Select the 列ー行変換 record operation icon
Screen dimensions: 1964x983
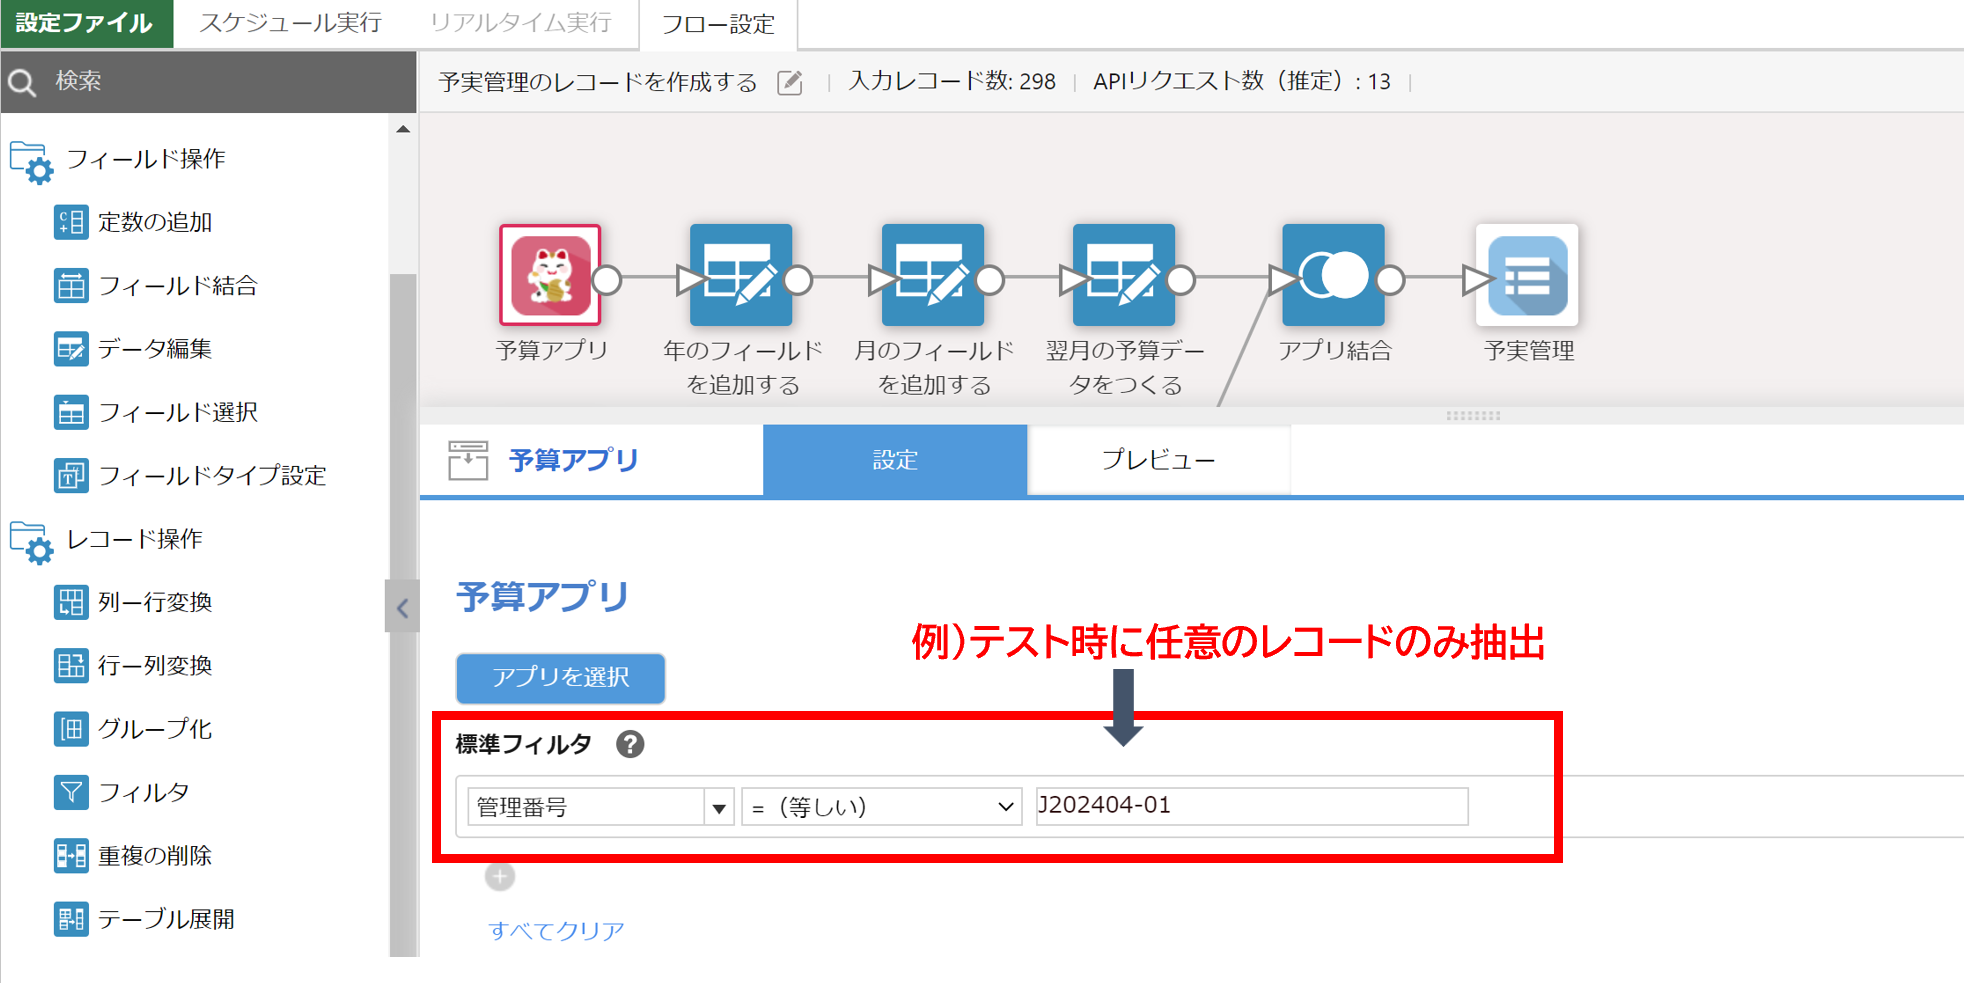click(x=69, y=602)
